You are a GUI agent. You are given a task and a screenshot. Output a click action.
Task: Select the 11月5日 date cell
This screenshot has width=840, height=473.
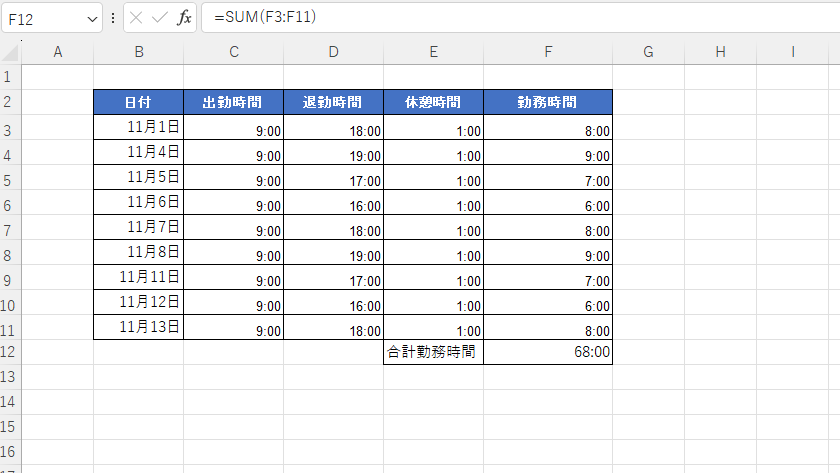tap(139, 177)
